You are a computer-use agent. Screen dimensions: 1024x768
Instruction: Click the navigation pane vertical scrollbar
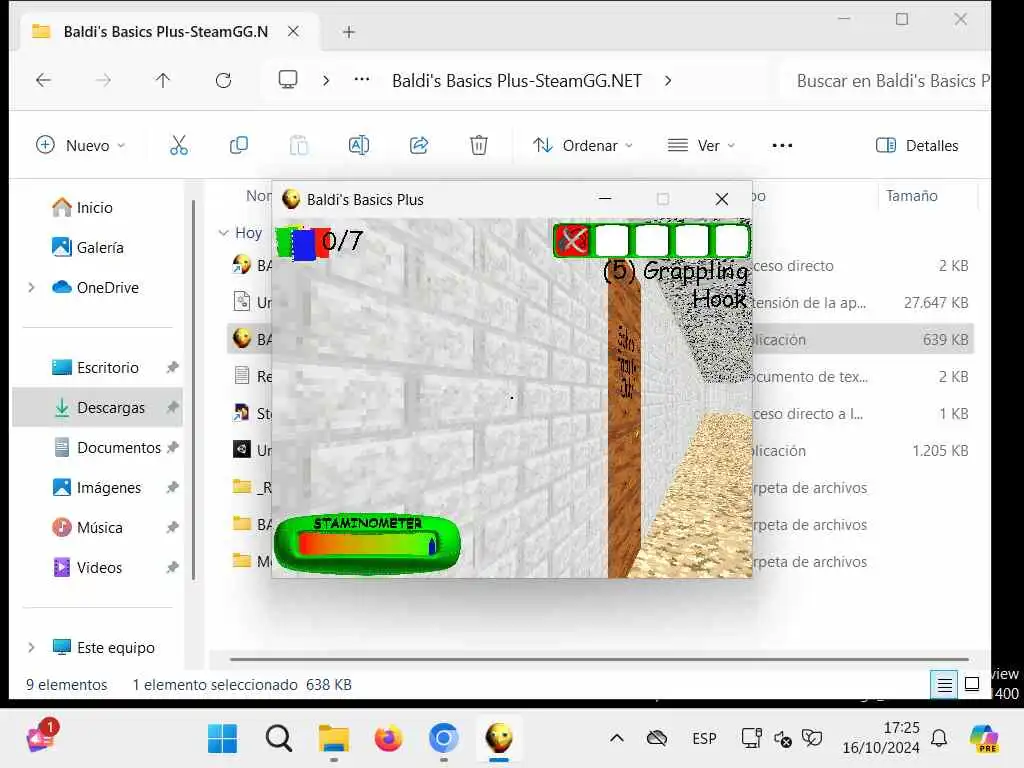pyautogui.click(x=193, y=390)
